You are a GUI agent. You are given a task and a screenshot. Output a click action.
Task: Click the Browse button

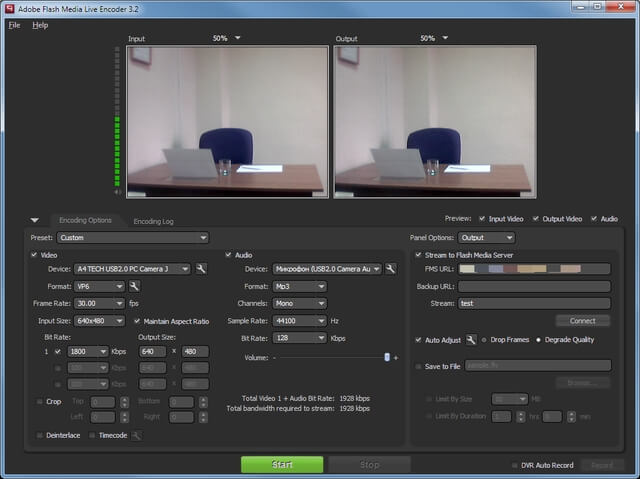point(582,383)
